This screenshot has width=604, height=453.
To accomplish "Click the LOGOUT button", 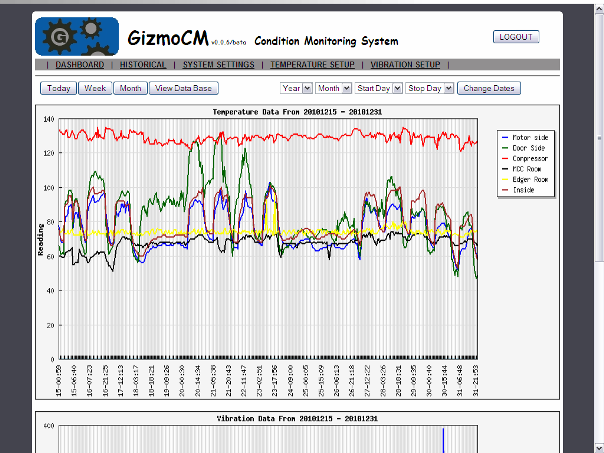I will click(516, 37).
